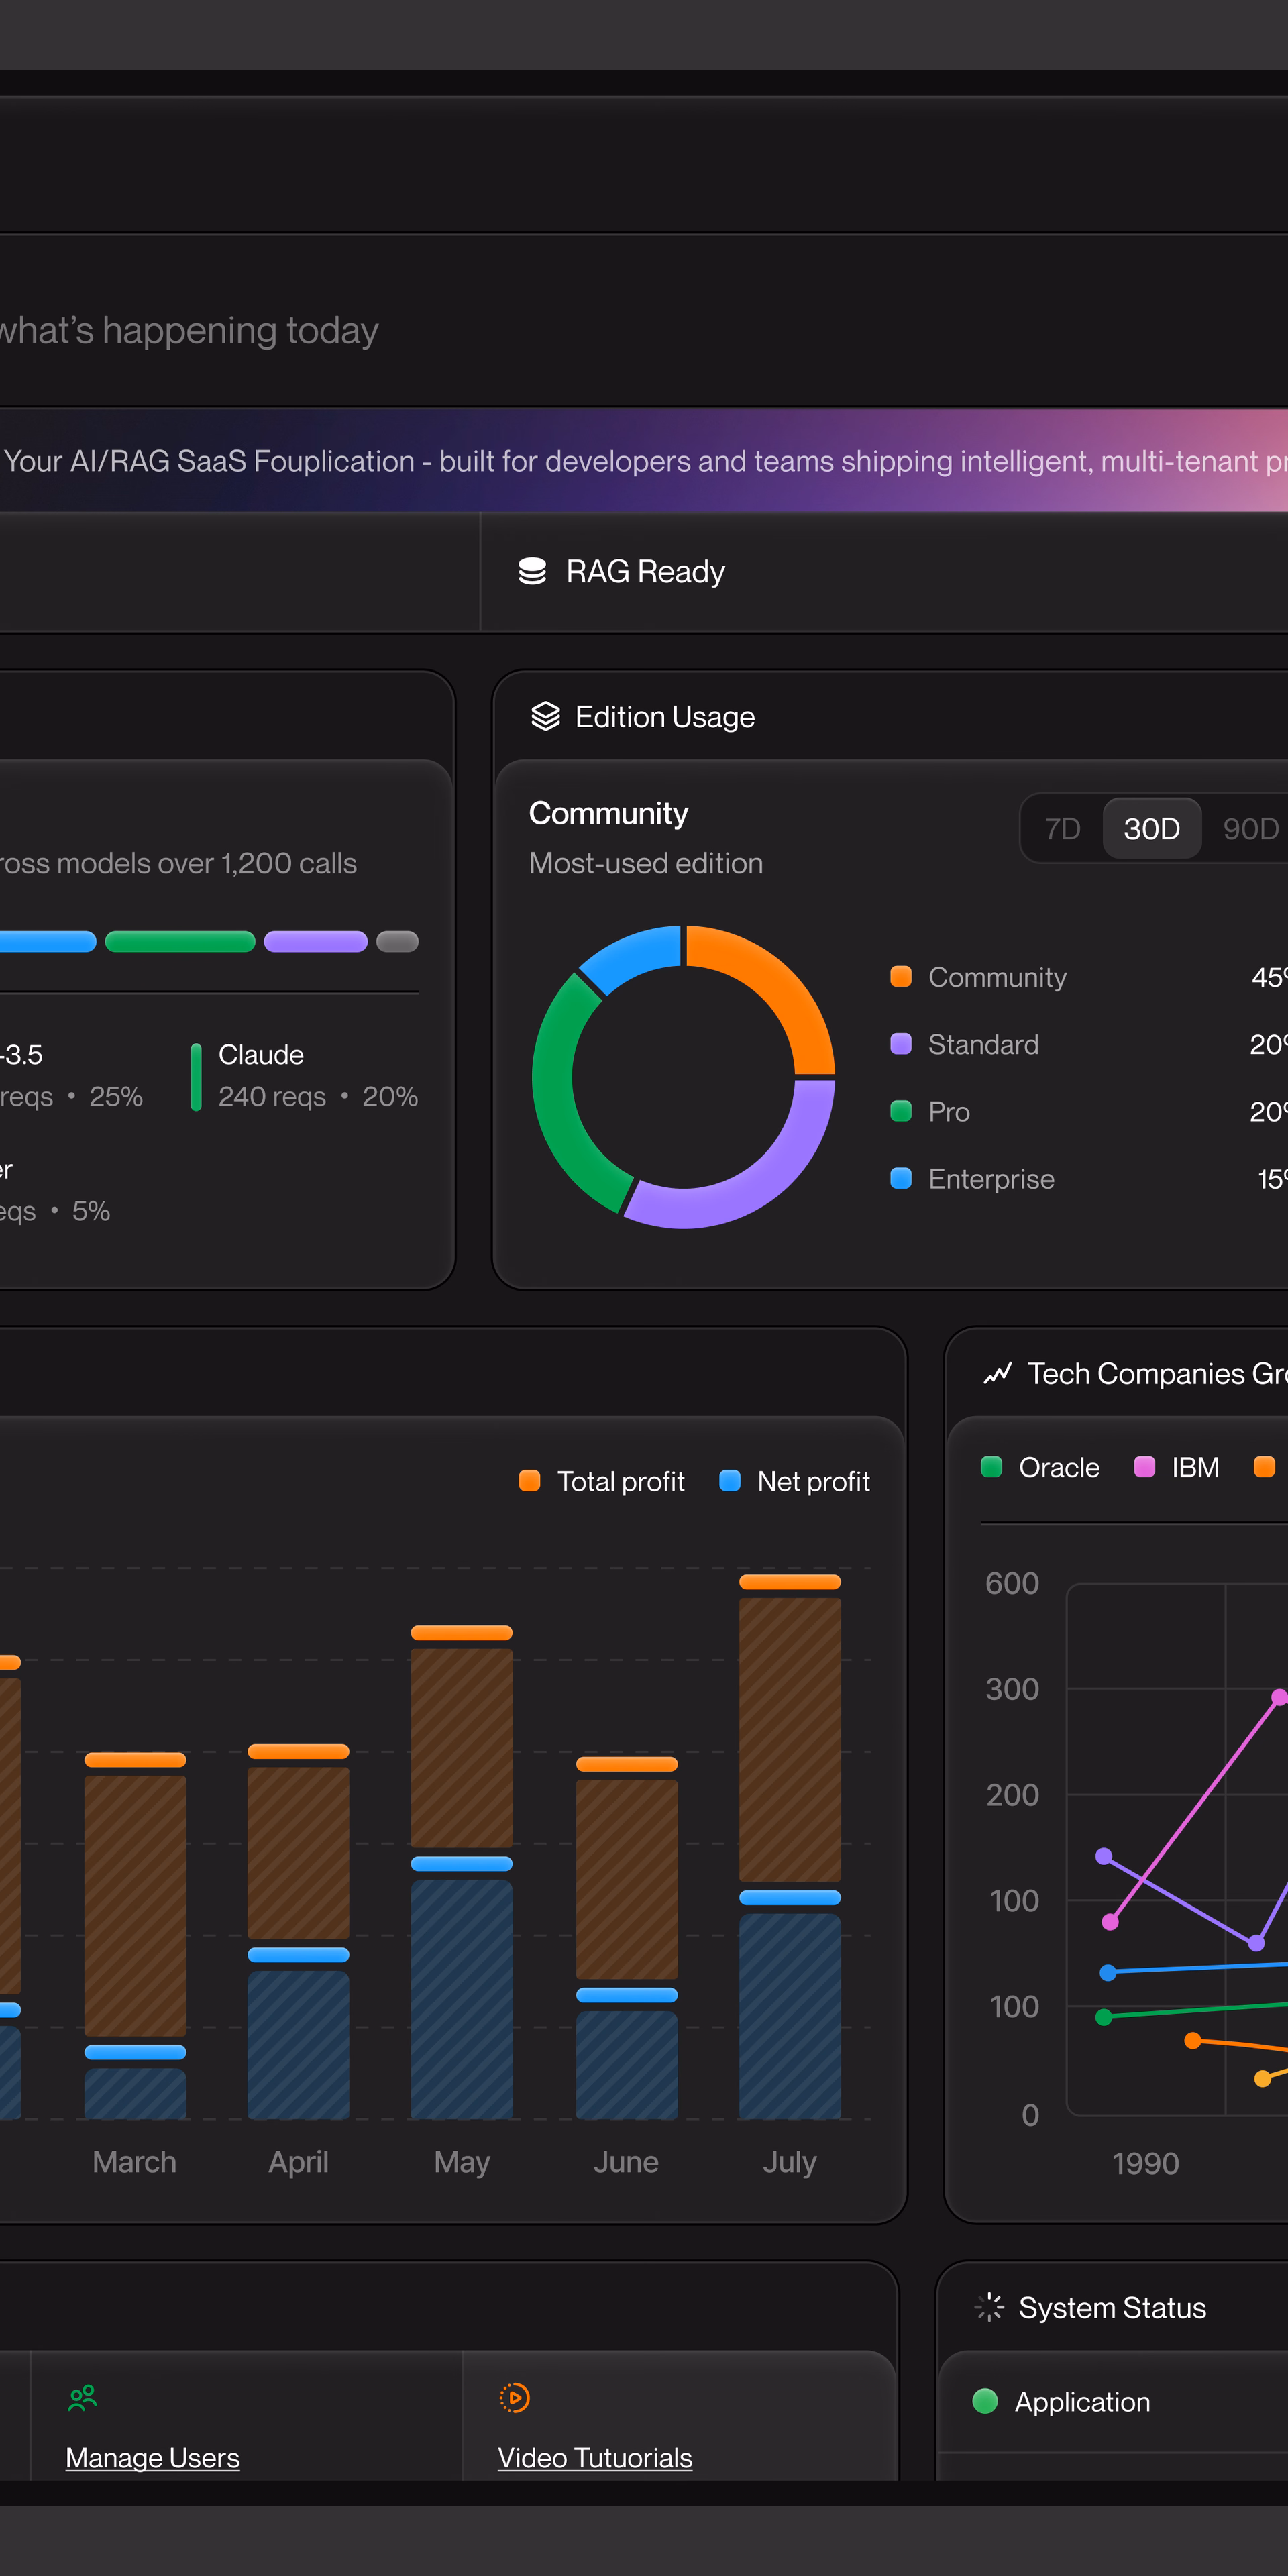The width and height of the screenshot is (1288, 2576).
Task: Click the Manage Users people icon
Action: [82, 2397]
